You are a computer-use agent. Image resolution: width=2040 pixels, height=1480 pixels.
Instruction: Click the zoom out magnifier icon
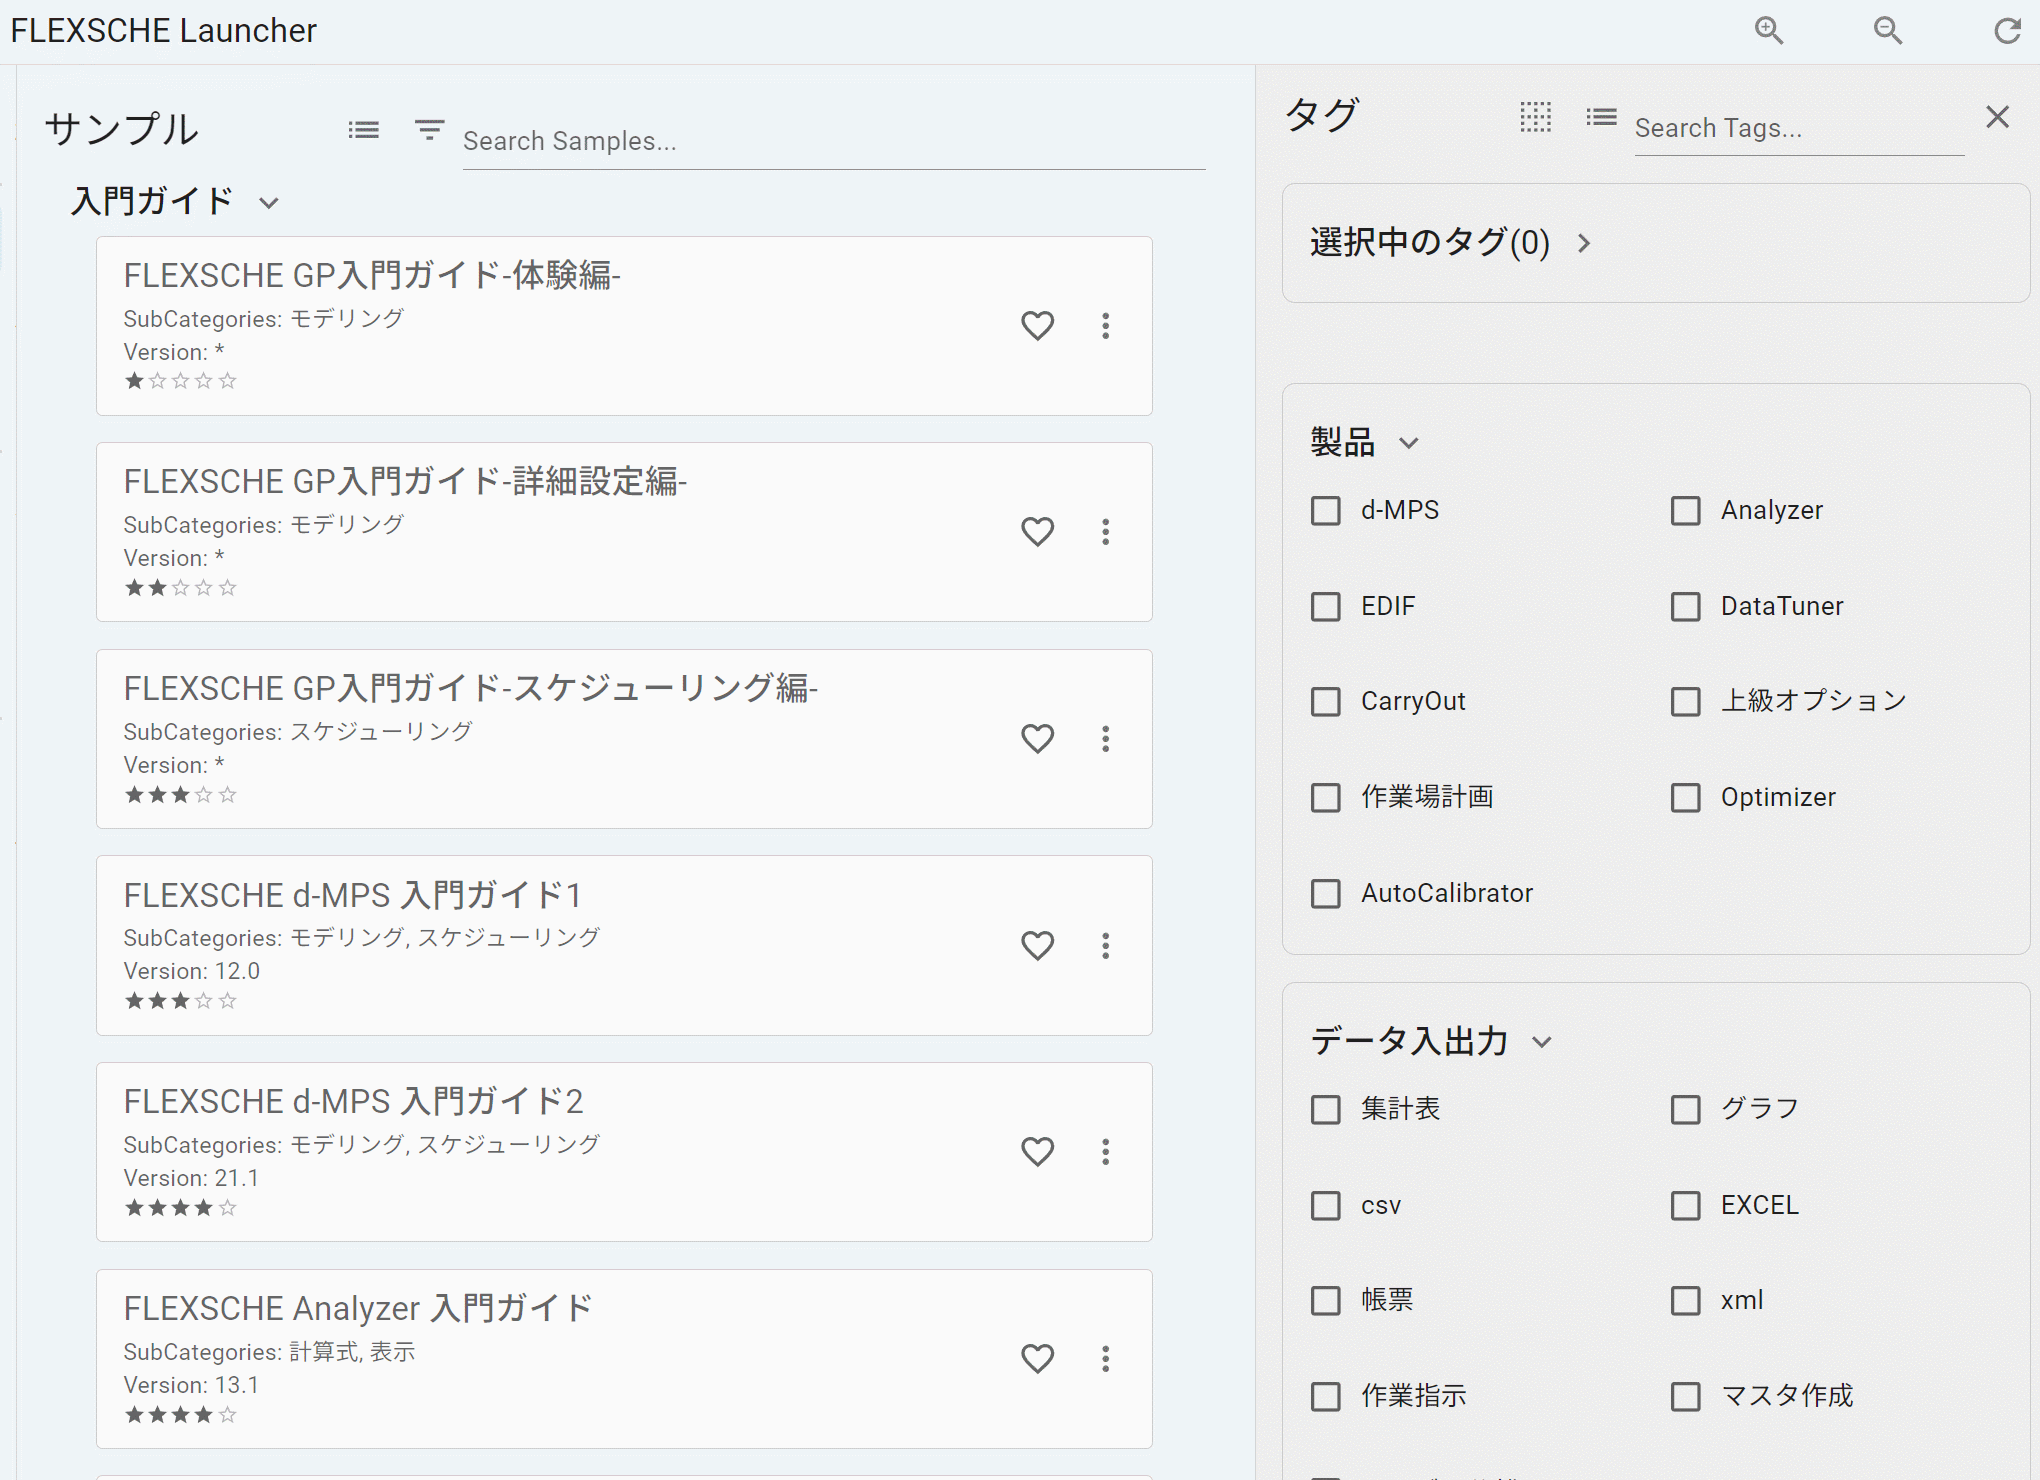[1887, 30]
